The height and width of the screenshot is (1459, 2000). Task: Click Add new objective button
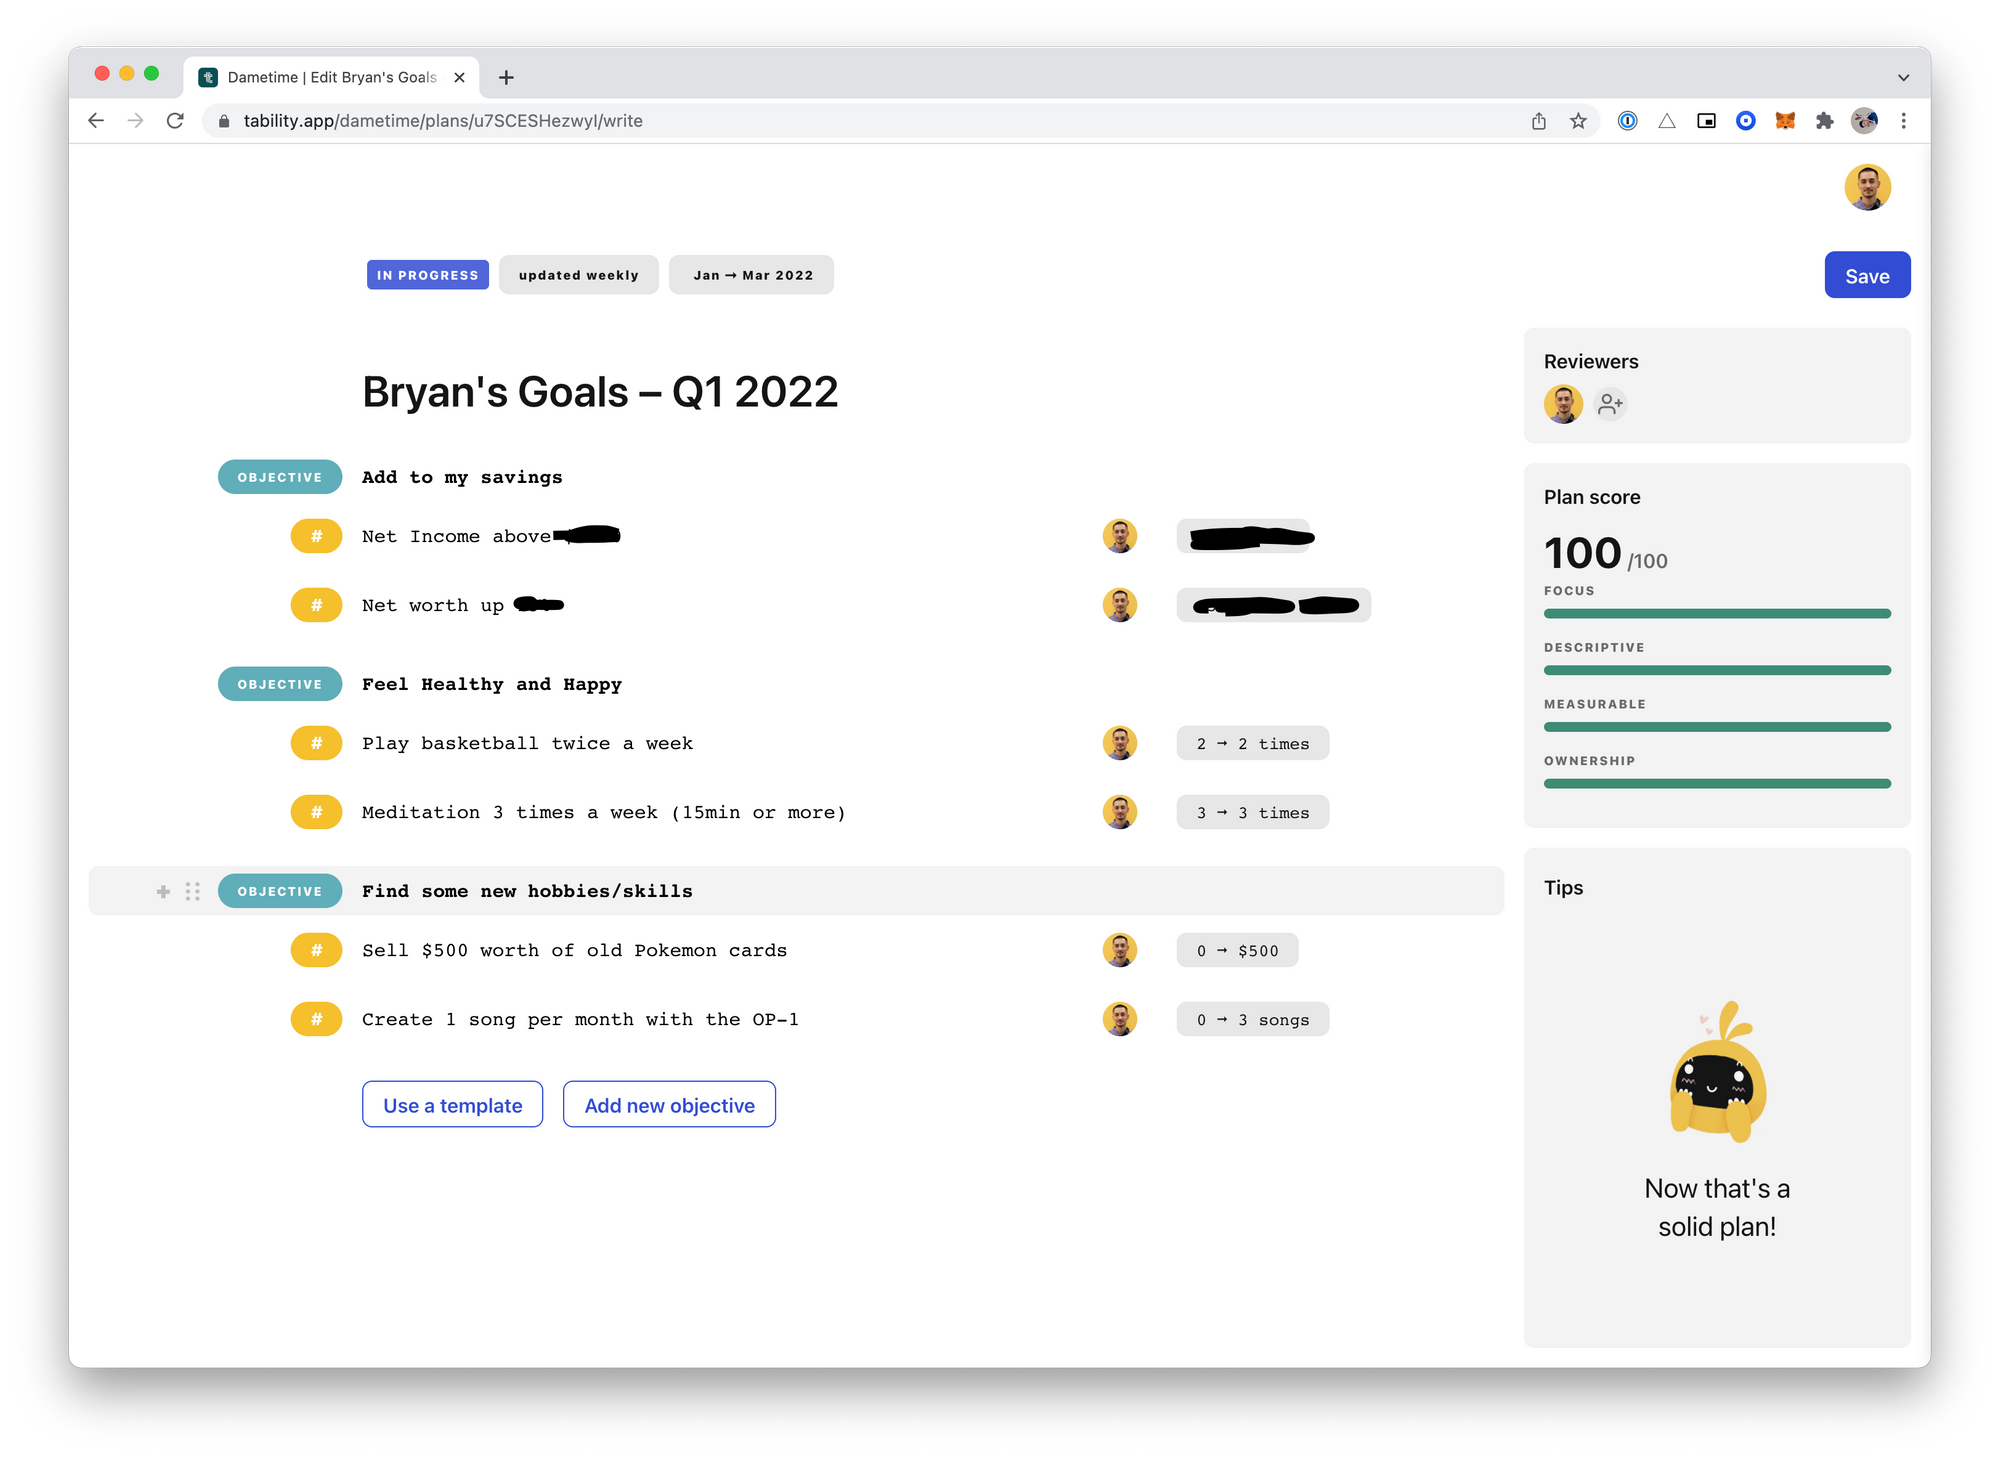tap(669, 1105)
